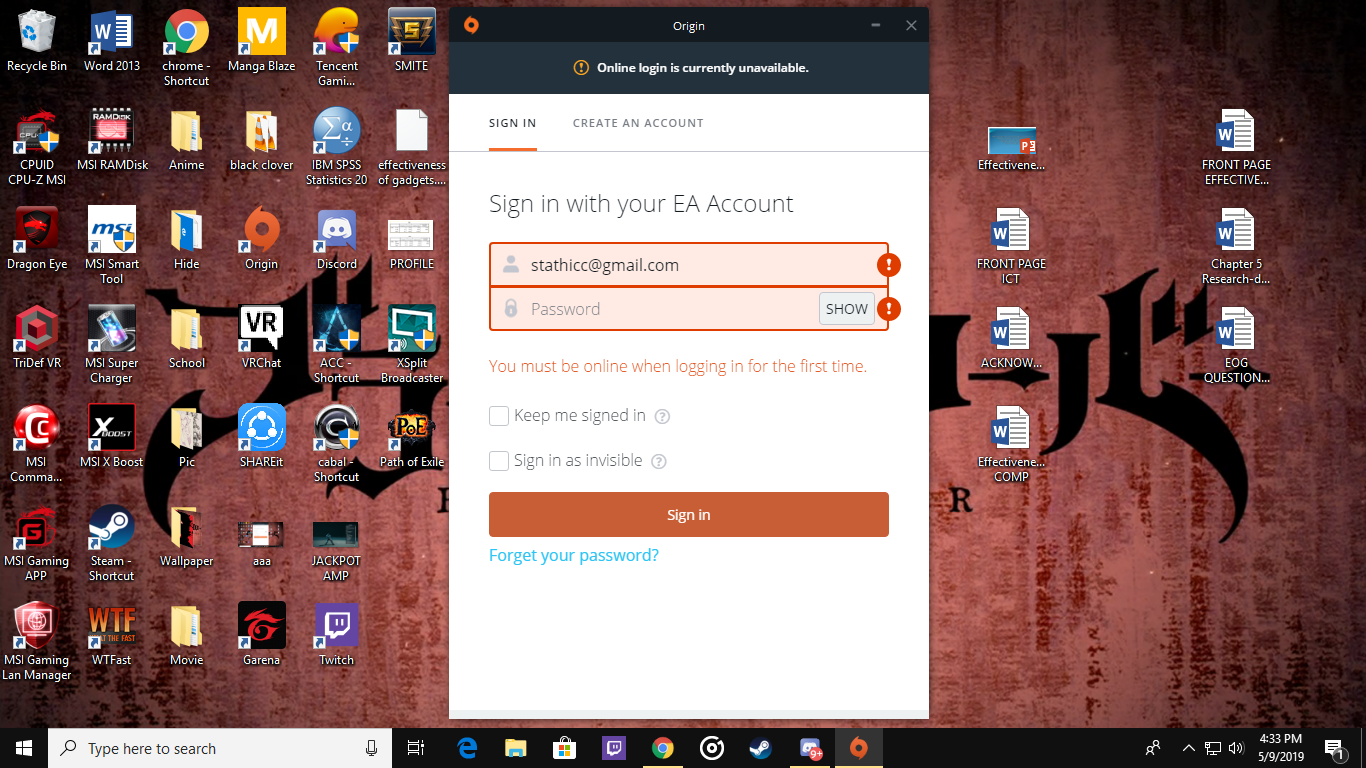Click into the Password input field
The width and height of the screenshot is (1366, 768).
(x=670, y=309)
